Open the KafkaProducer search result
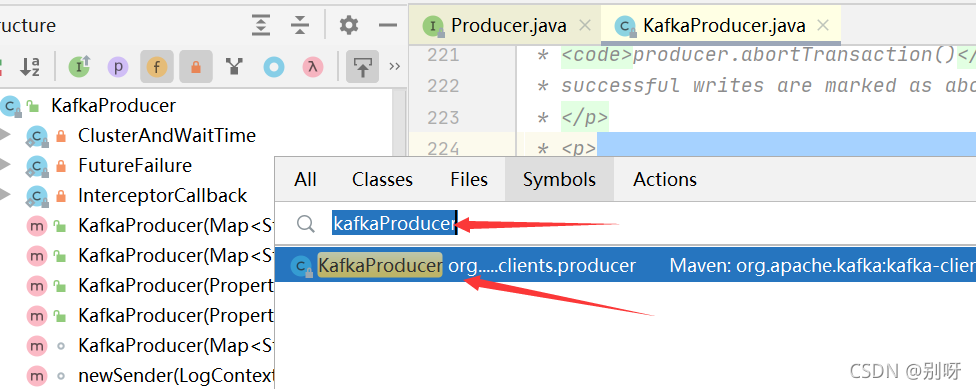 (x=625, y=266)
